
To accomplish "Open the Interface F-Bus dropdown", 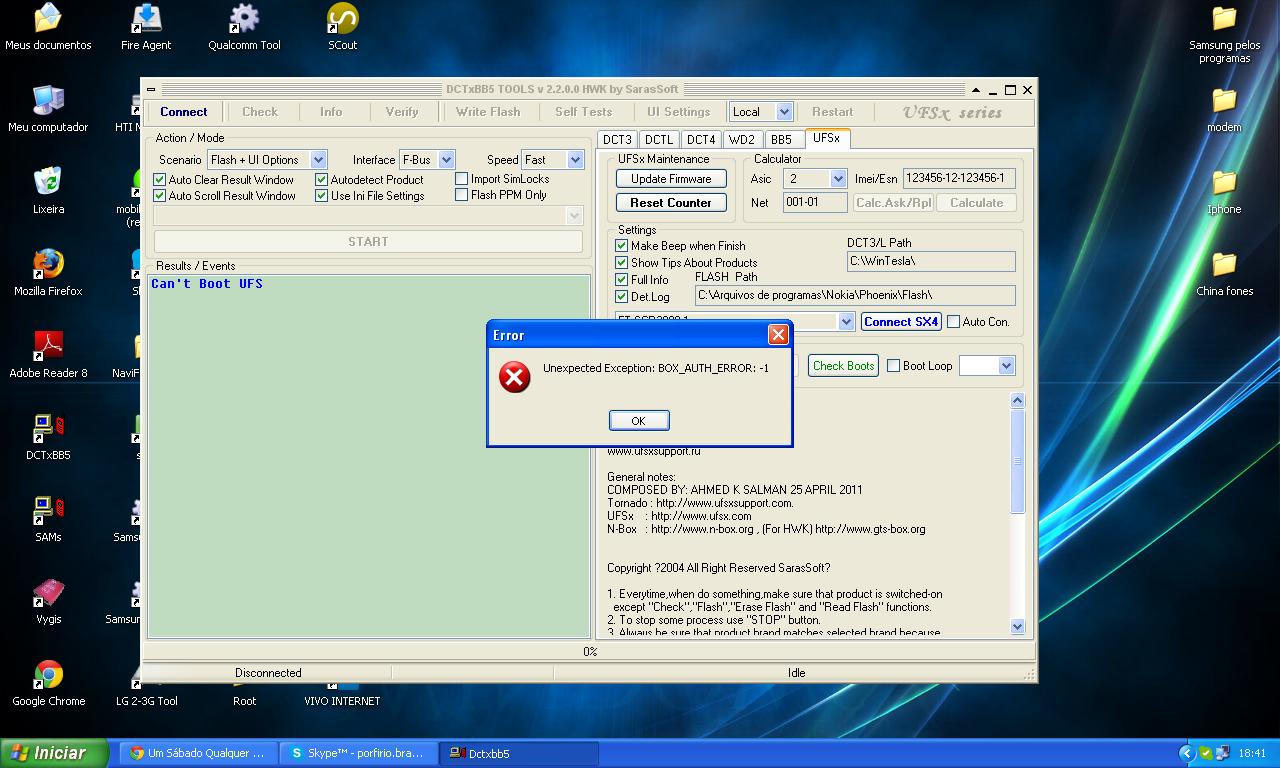I will [446, 160].
